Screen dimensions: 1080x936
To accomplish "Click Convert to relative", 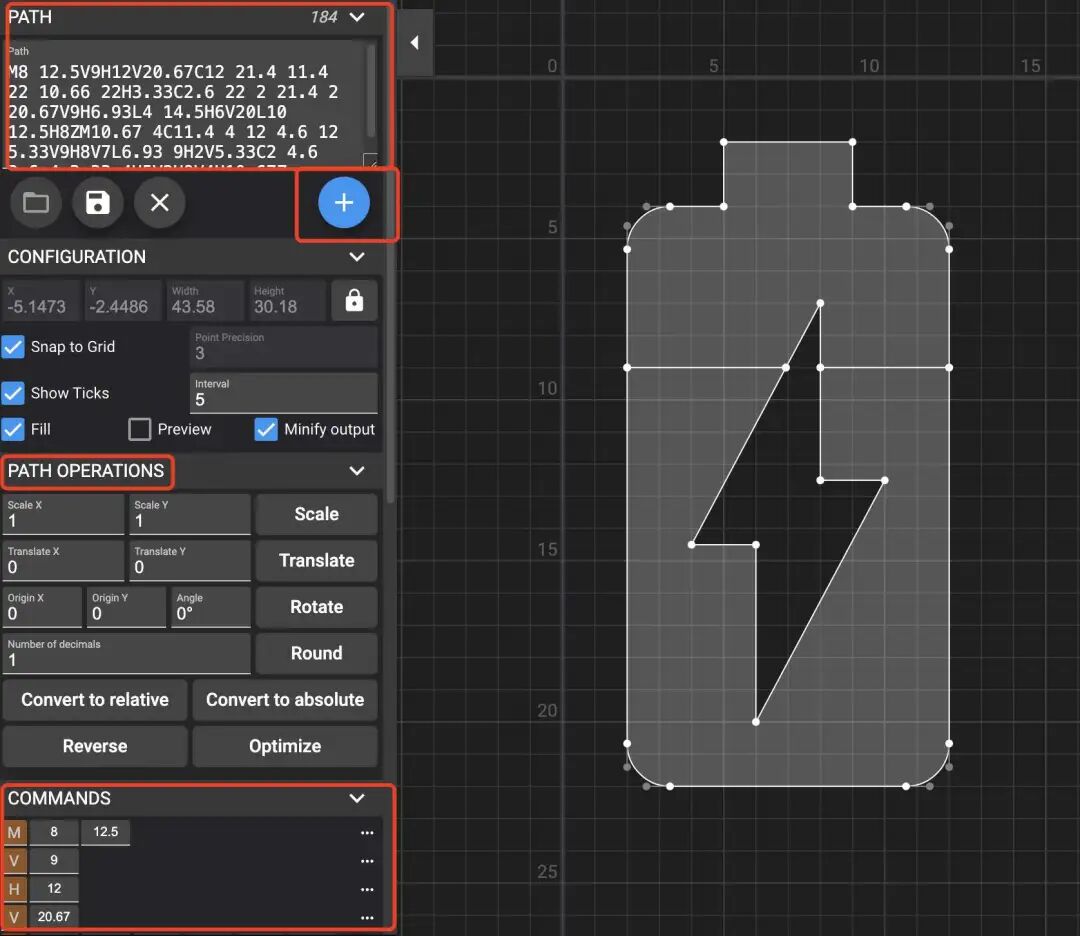I will [95, 700].
